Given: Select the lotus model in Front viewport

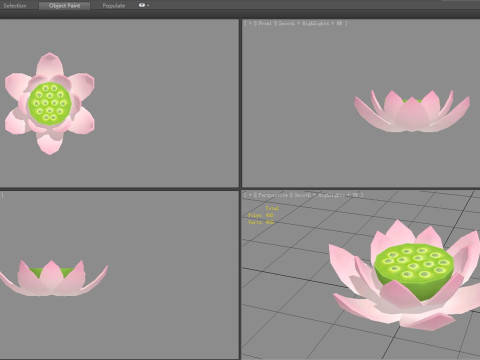Looking at the screenshot, I should point(412,111).
